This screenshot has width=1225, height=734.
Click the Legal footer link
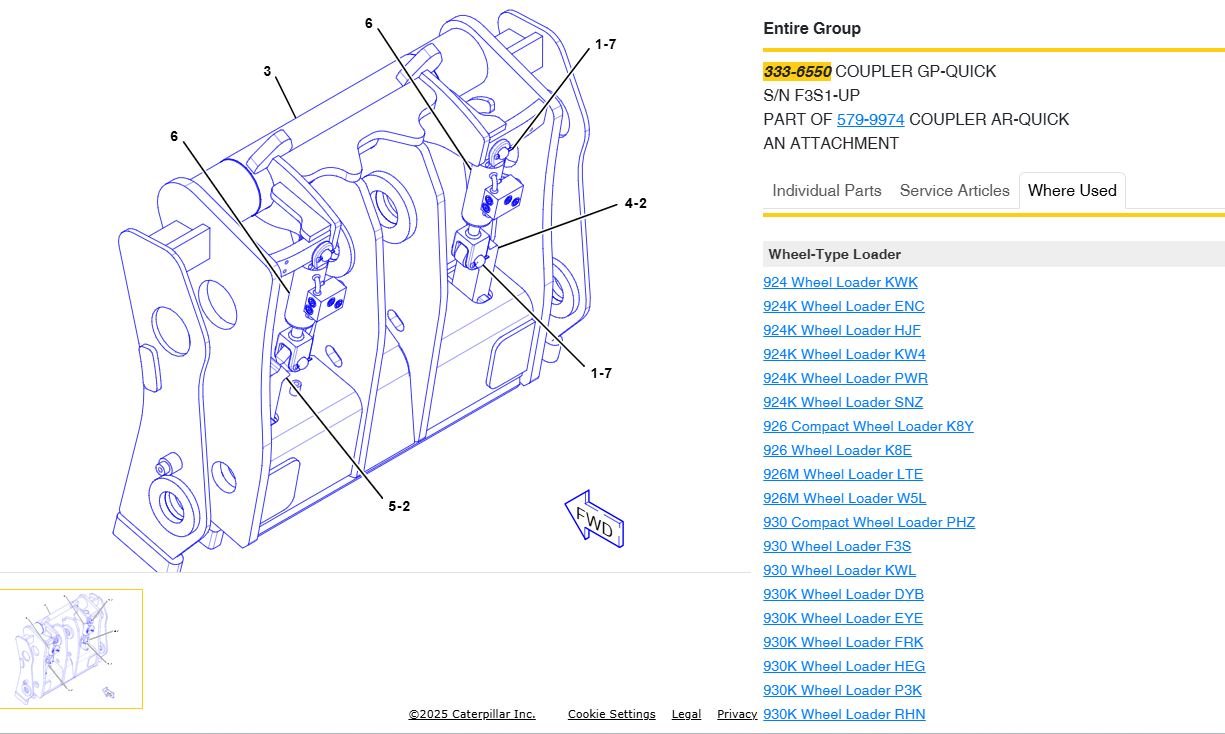coord(686,714)
